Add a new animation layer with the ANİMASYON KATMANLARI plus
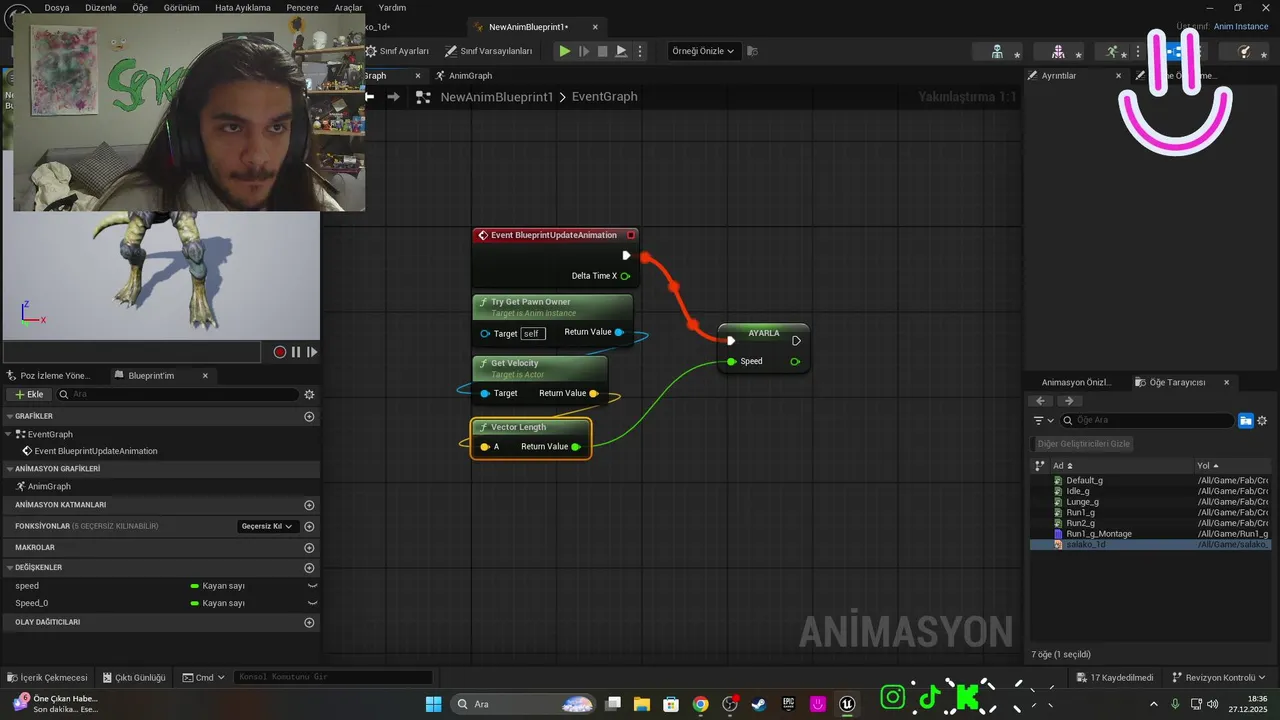Viewport: 1280px width, 720px height. pyautogui.click(x=309, y=505)
